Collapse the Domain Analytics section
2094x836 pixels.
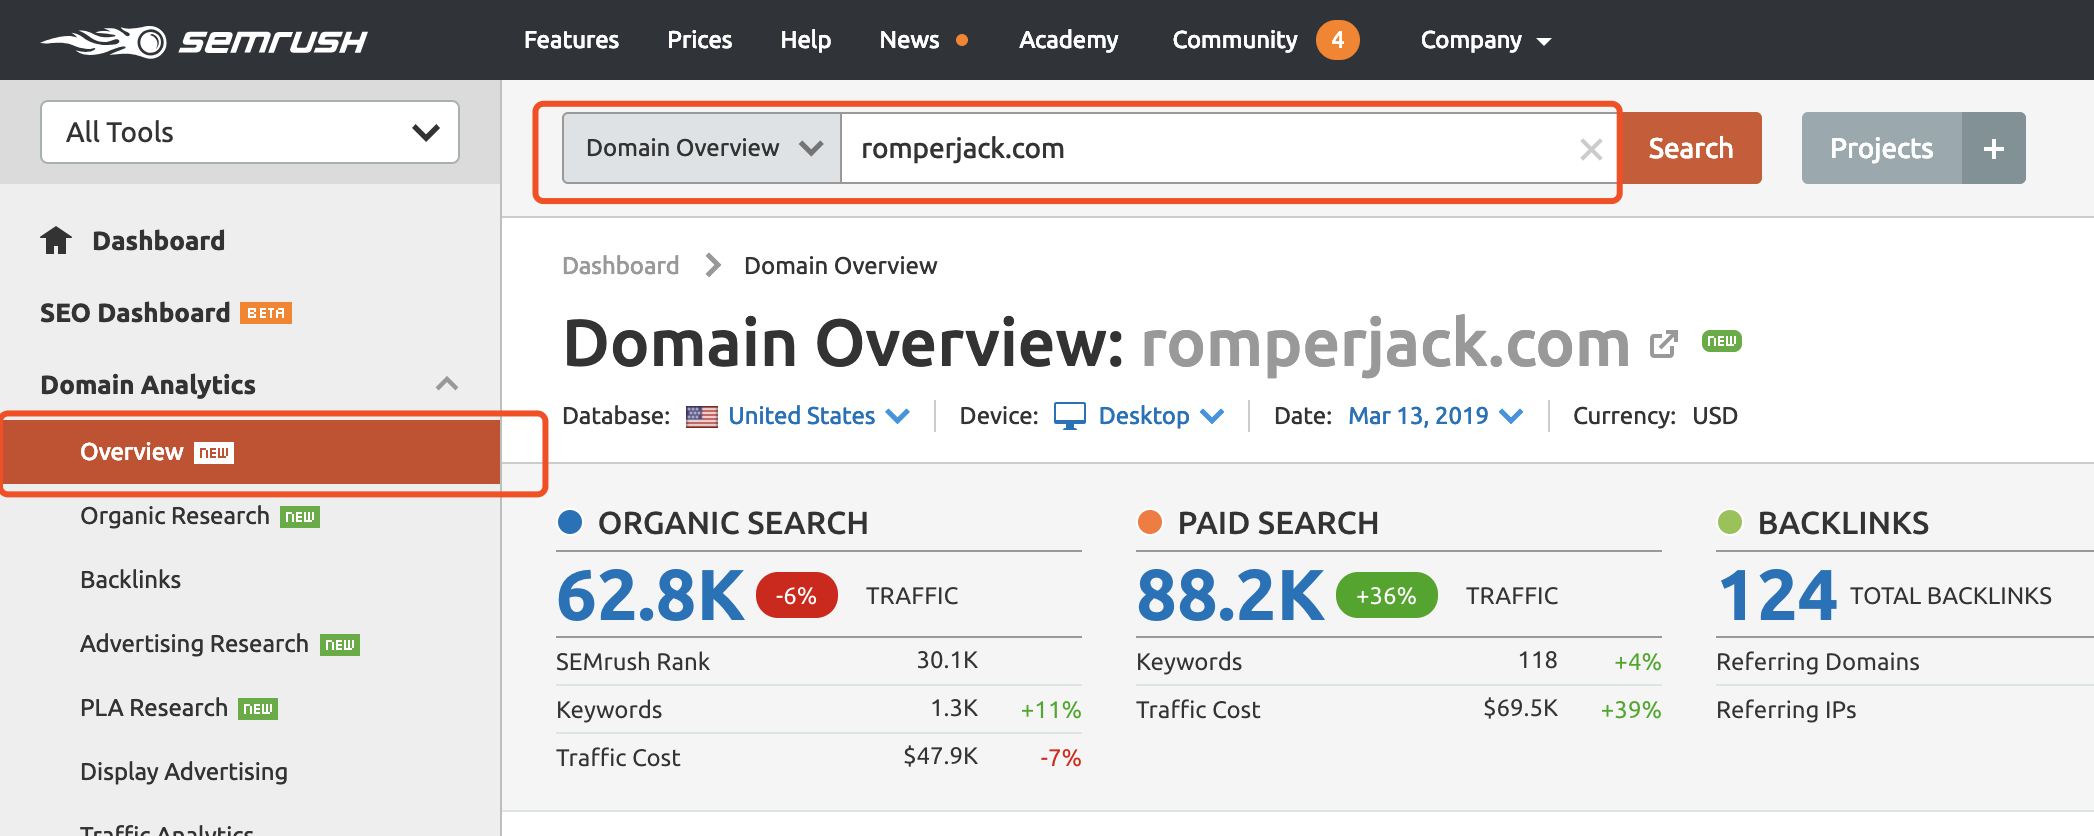click(x=447, y=384)
